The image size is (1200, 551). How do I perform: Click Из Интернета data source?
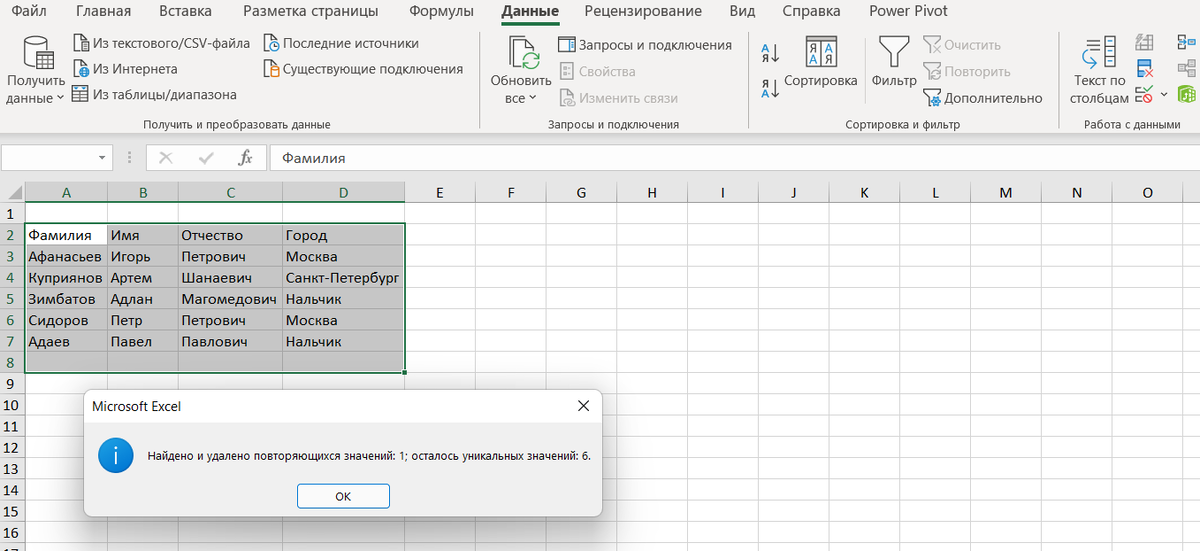click(x=125, y=69)
